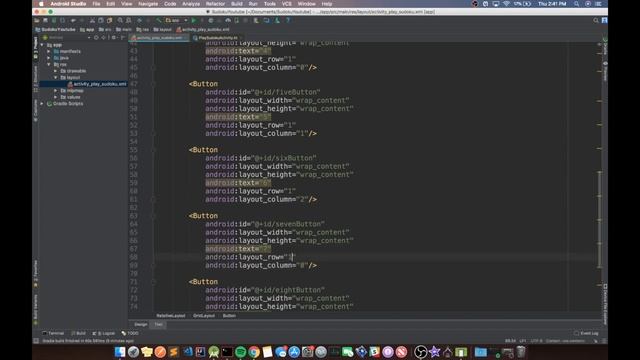The height and width of the screenshot is (360, 640).
Task: Click the app breadcrumb in navigation bar
Action: pyautogui.click(x=87, y=29)
